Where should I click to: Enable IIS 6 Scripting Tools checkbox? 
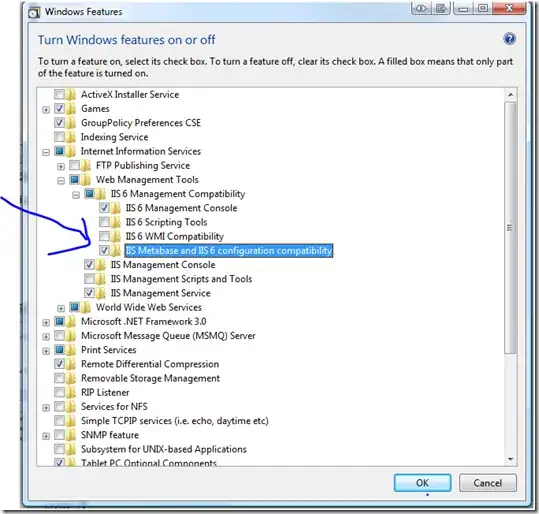pos(104,222)
